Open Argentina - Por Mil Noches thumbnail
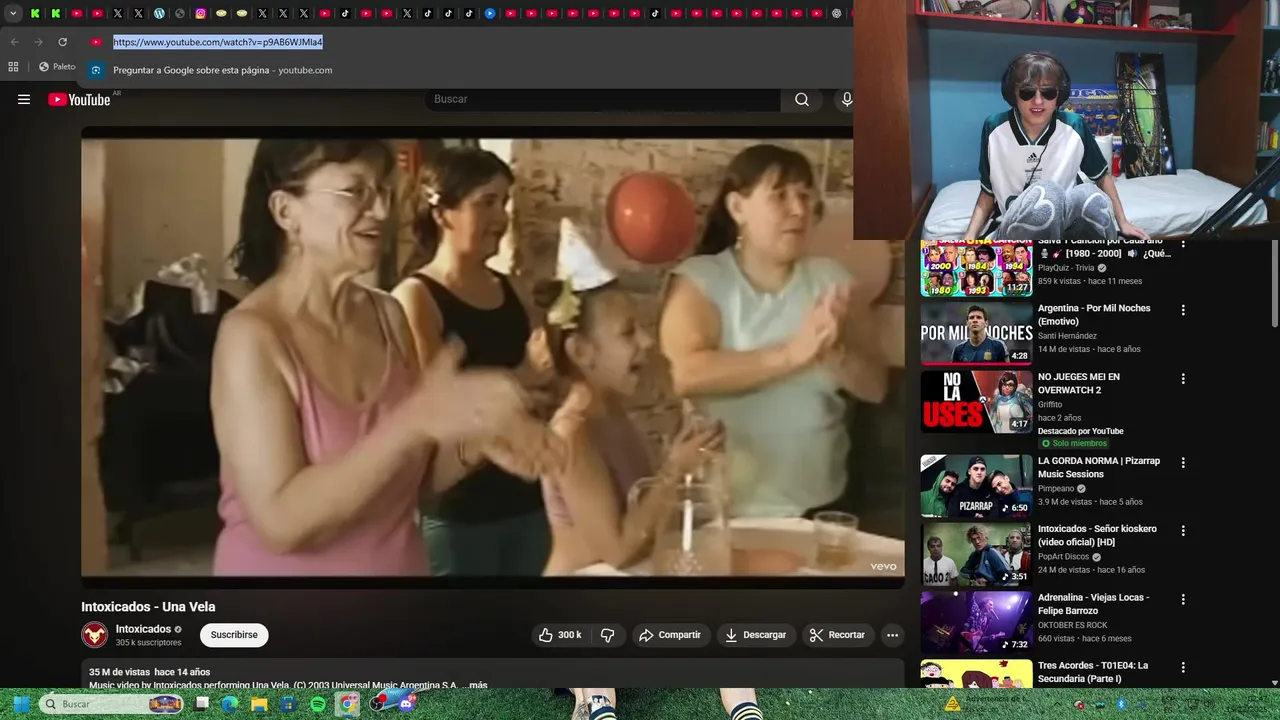 (x=976, y=333)
